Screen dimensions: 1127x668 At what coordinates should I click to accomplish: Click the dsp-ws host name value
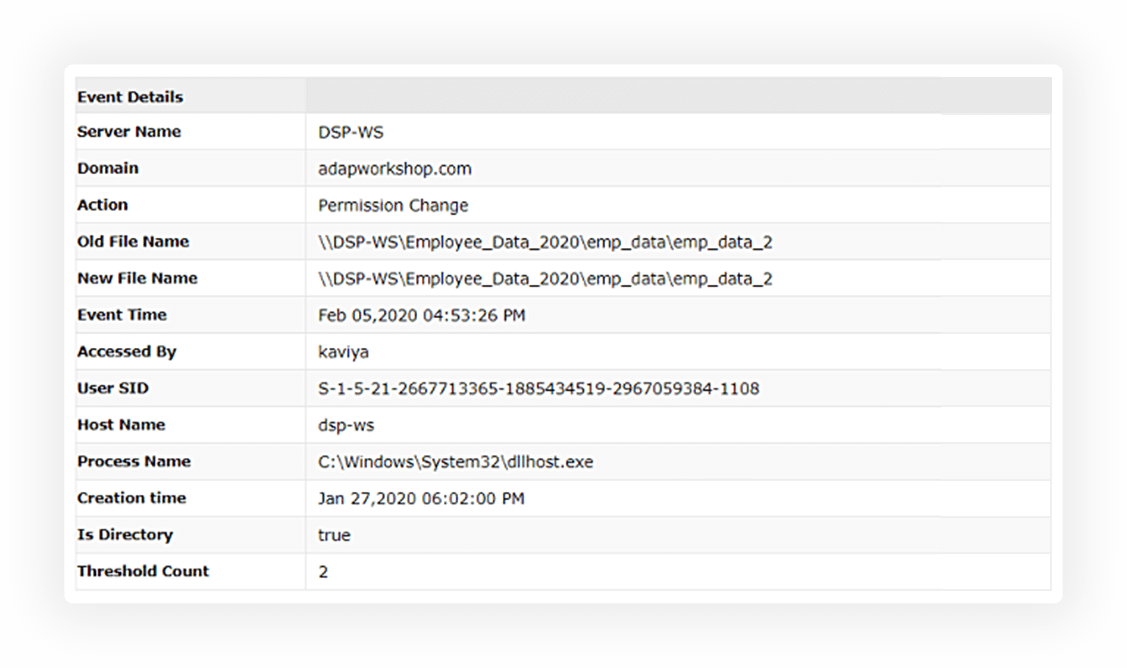[346, 426]
